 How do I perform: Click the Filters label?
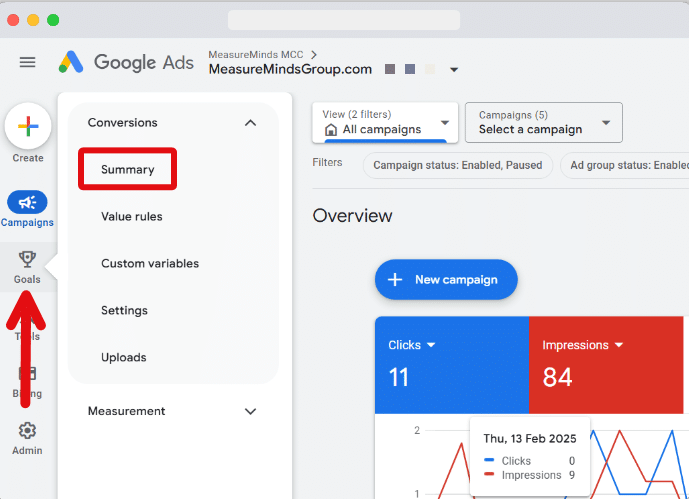pyautogui.click(x=327, y=163)
